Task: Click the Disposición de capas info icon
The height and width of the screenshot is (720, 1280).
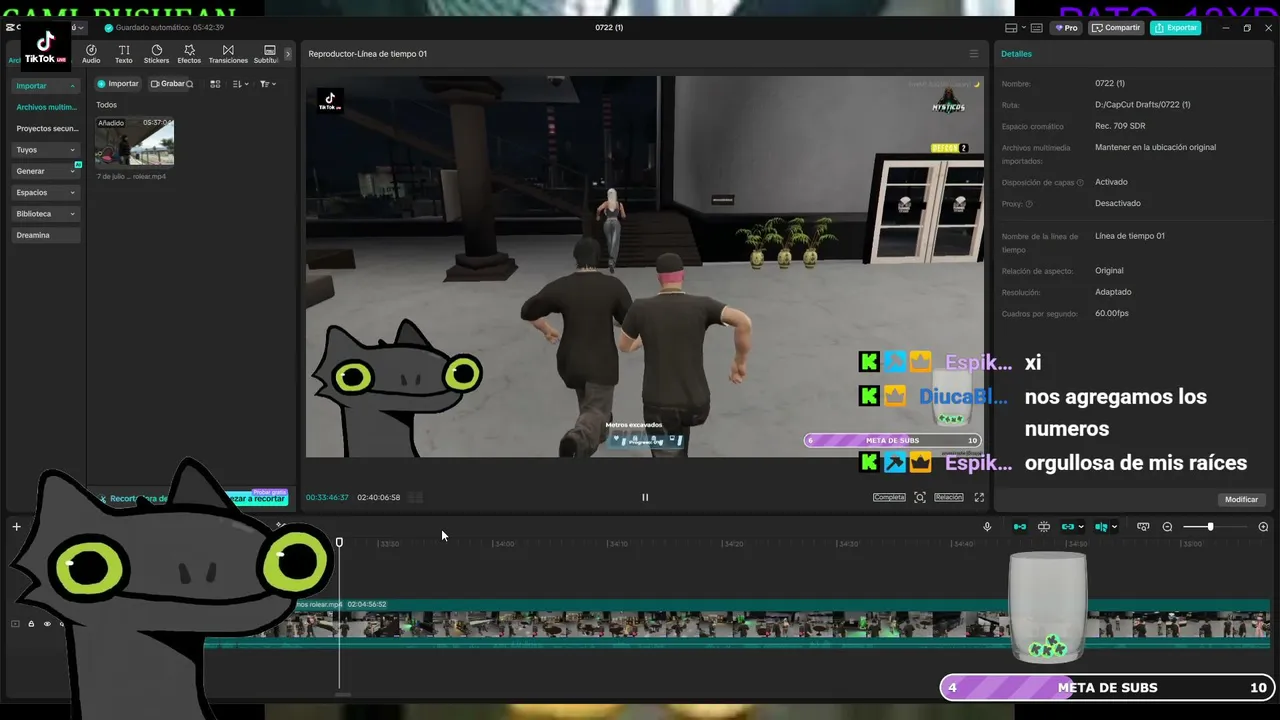Action: click(x=1080, y=182)
